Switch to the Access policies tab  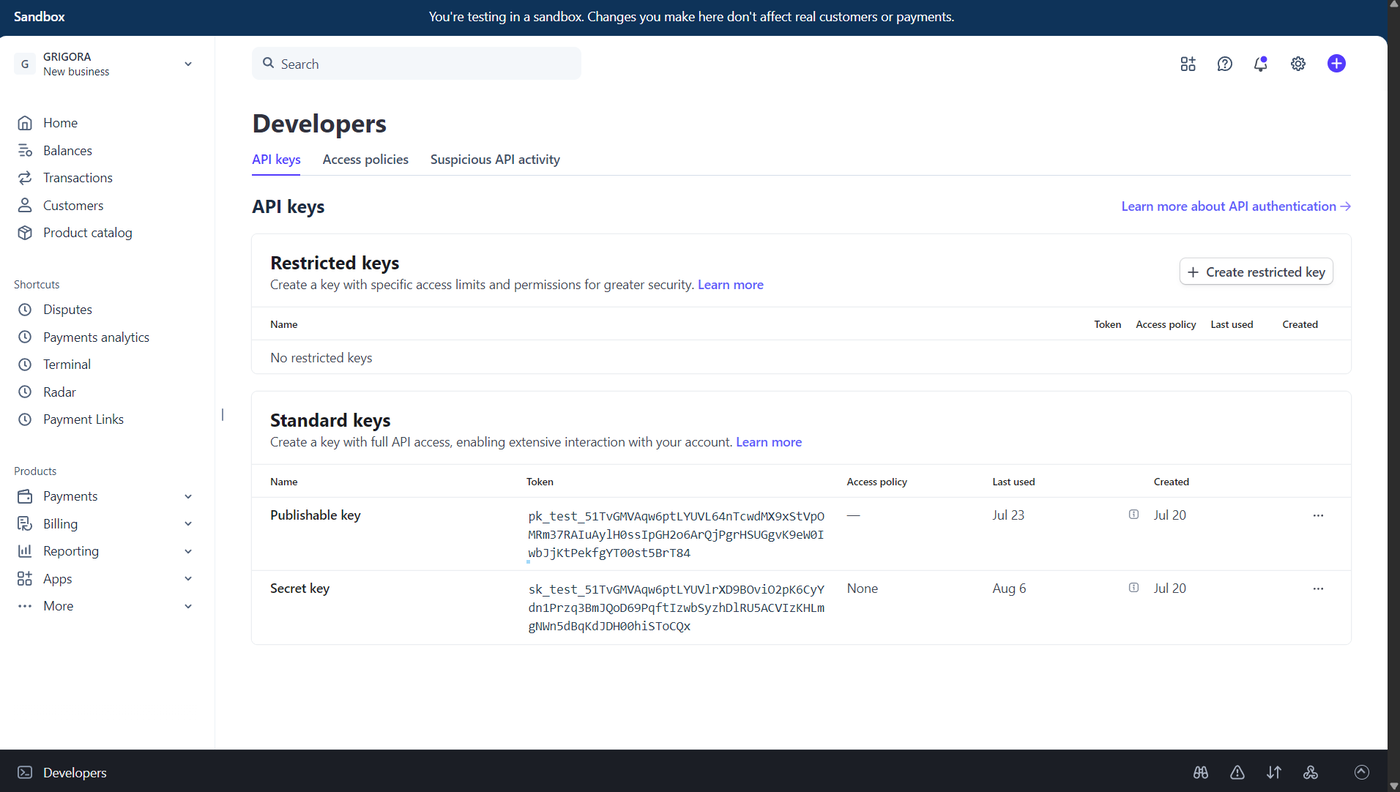(x=365, y=159)
